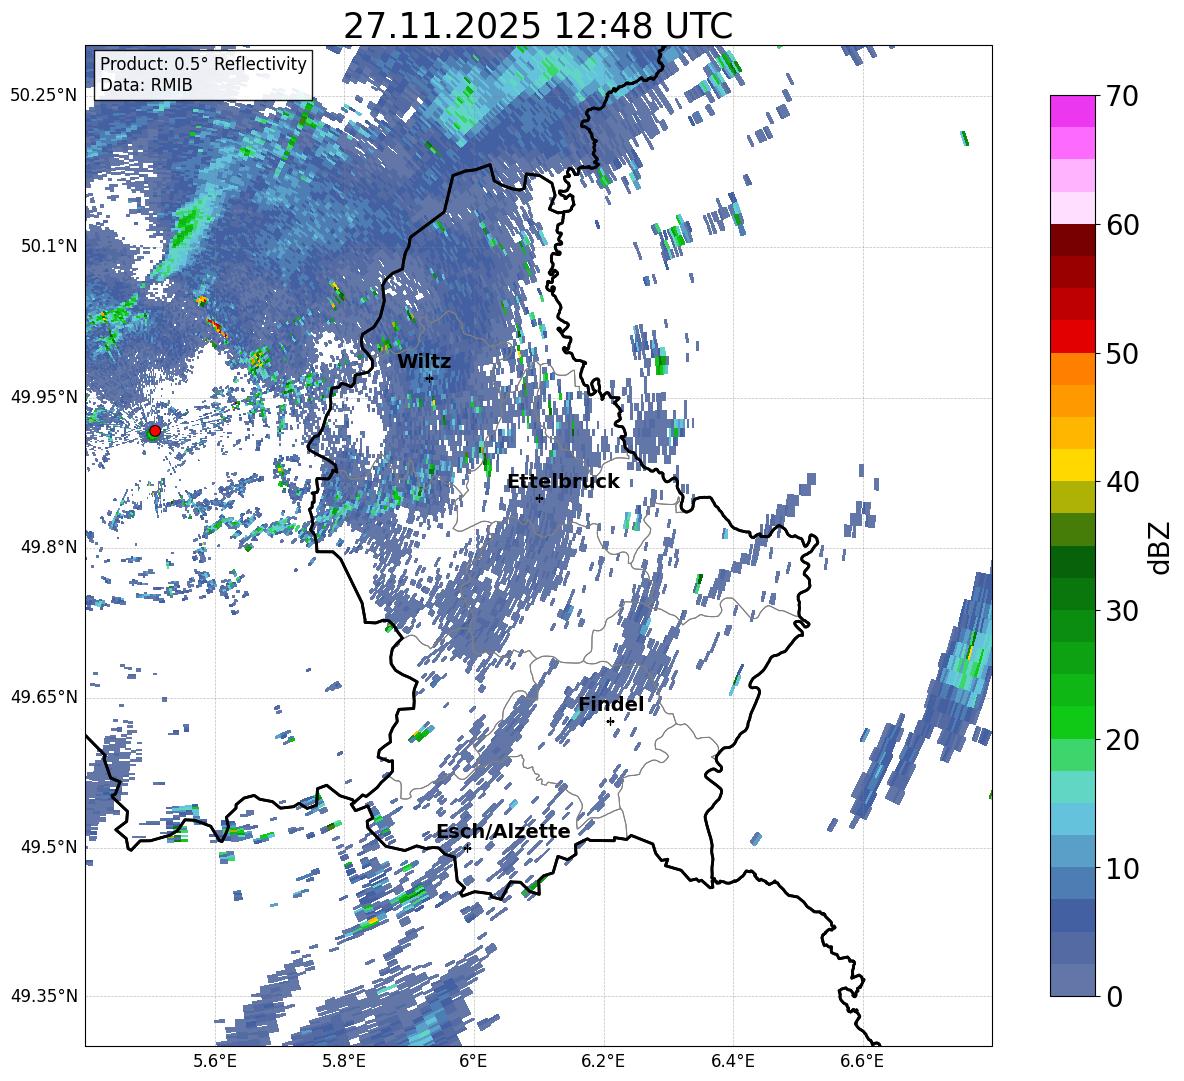Click the 6.6°E longitude label
1184x1081 pixels.
862,1061
